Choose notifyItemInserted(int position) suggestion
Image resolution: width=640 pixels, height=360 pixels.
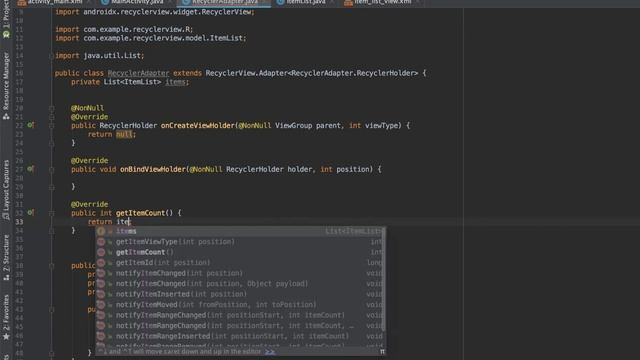pos(240,294)
